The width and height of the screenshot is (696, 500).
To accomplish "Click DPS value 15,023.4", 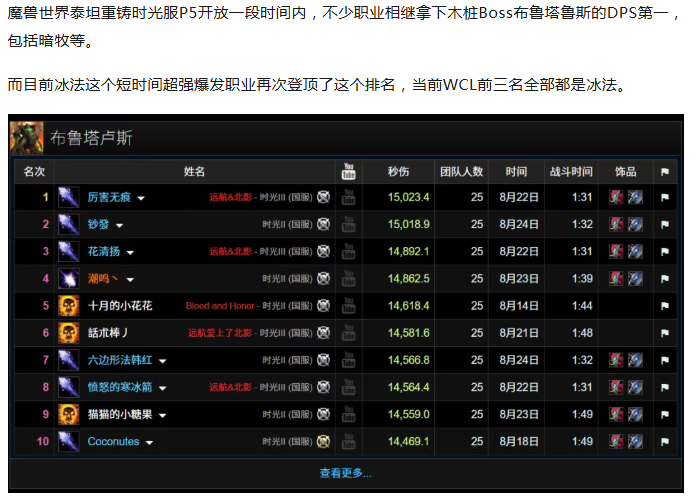I will point(408,197).
